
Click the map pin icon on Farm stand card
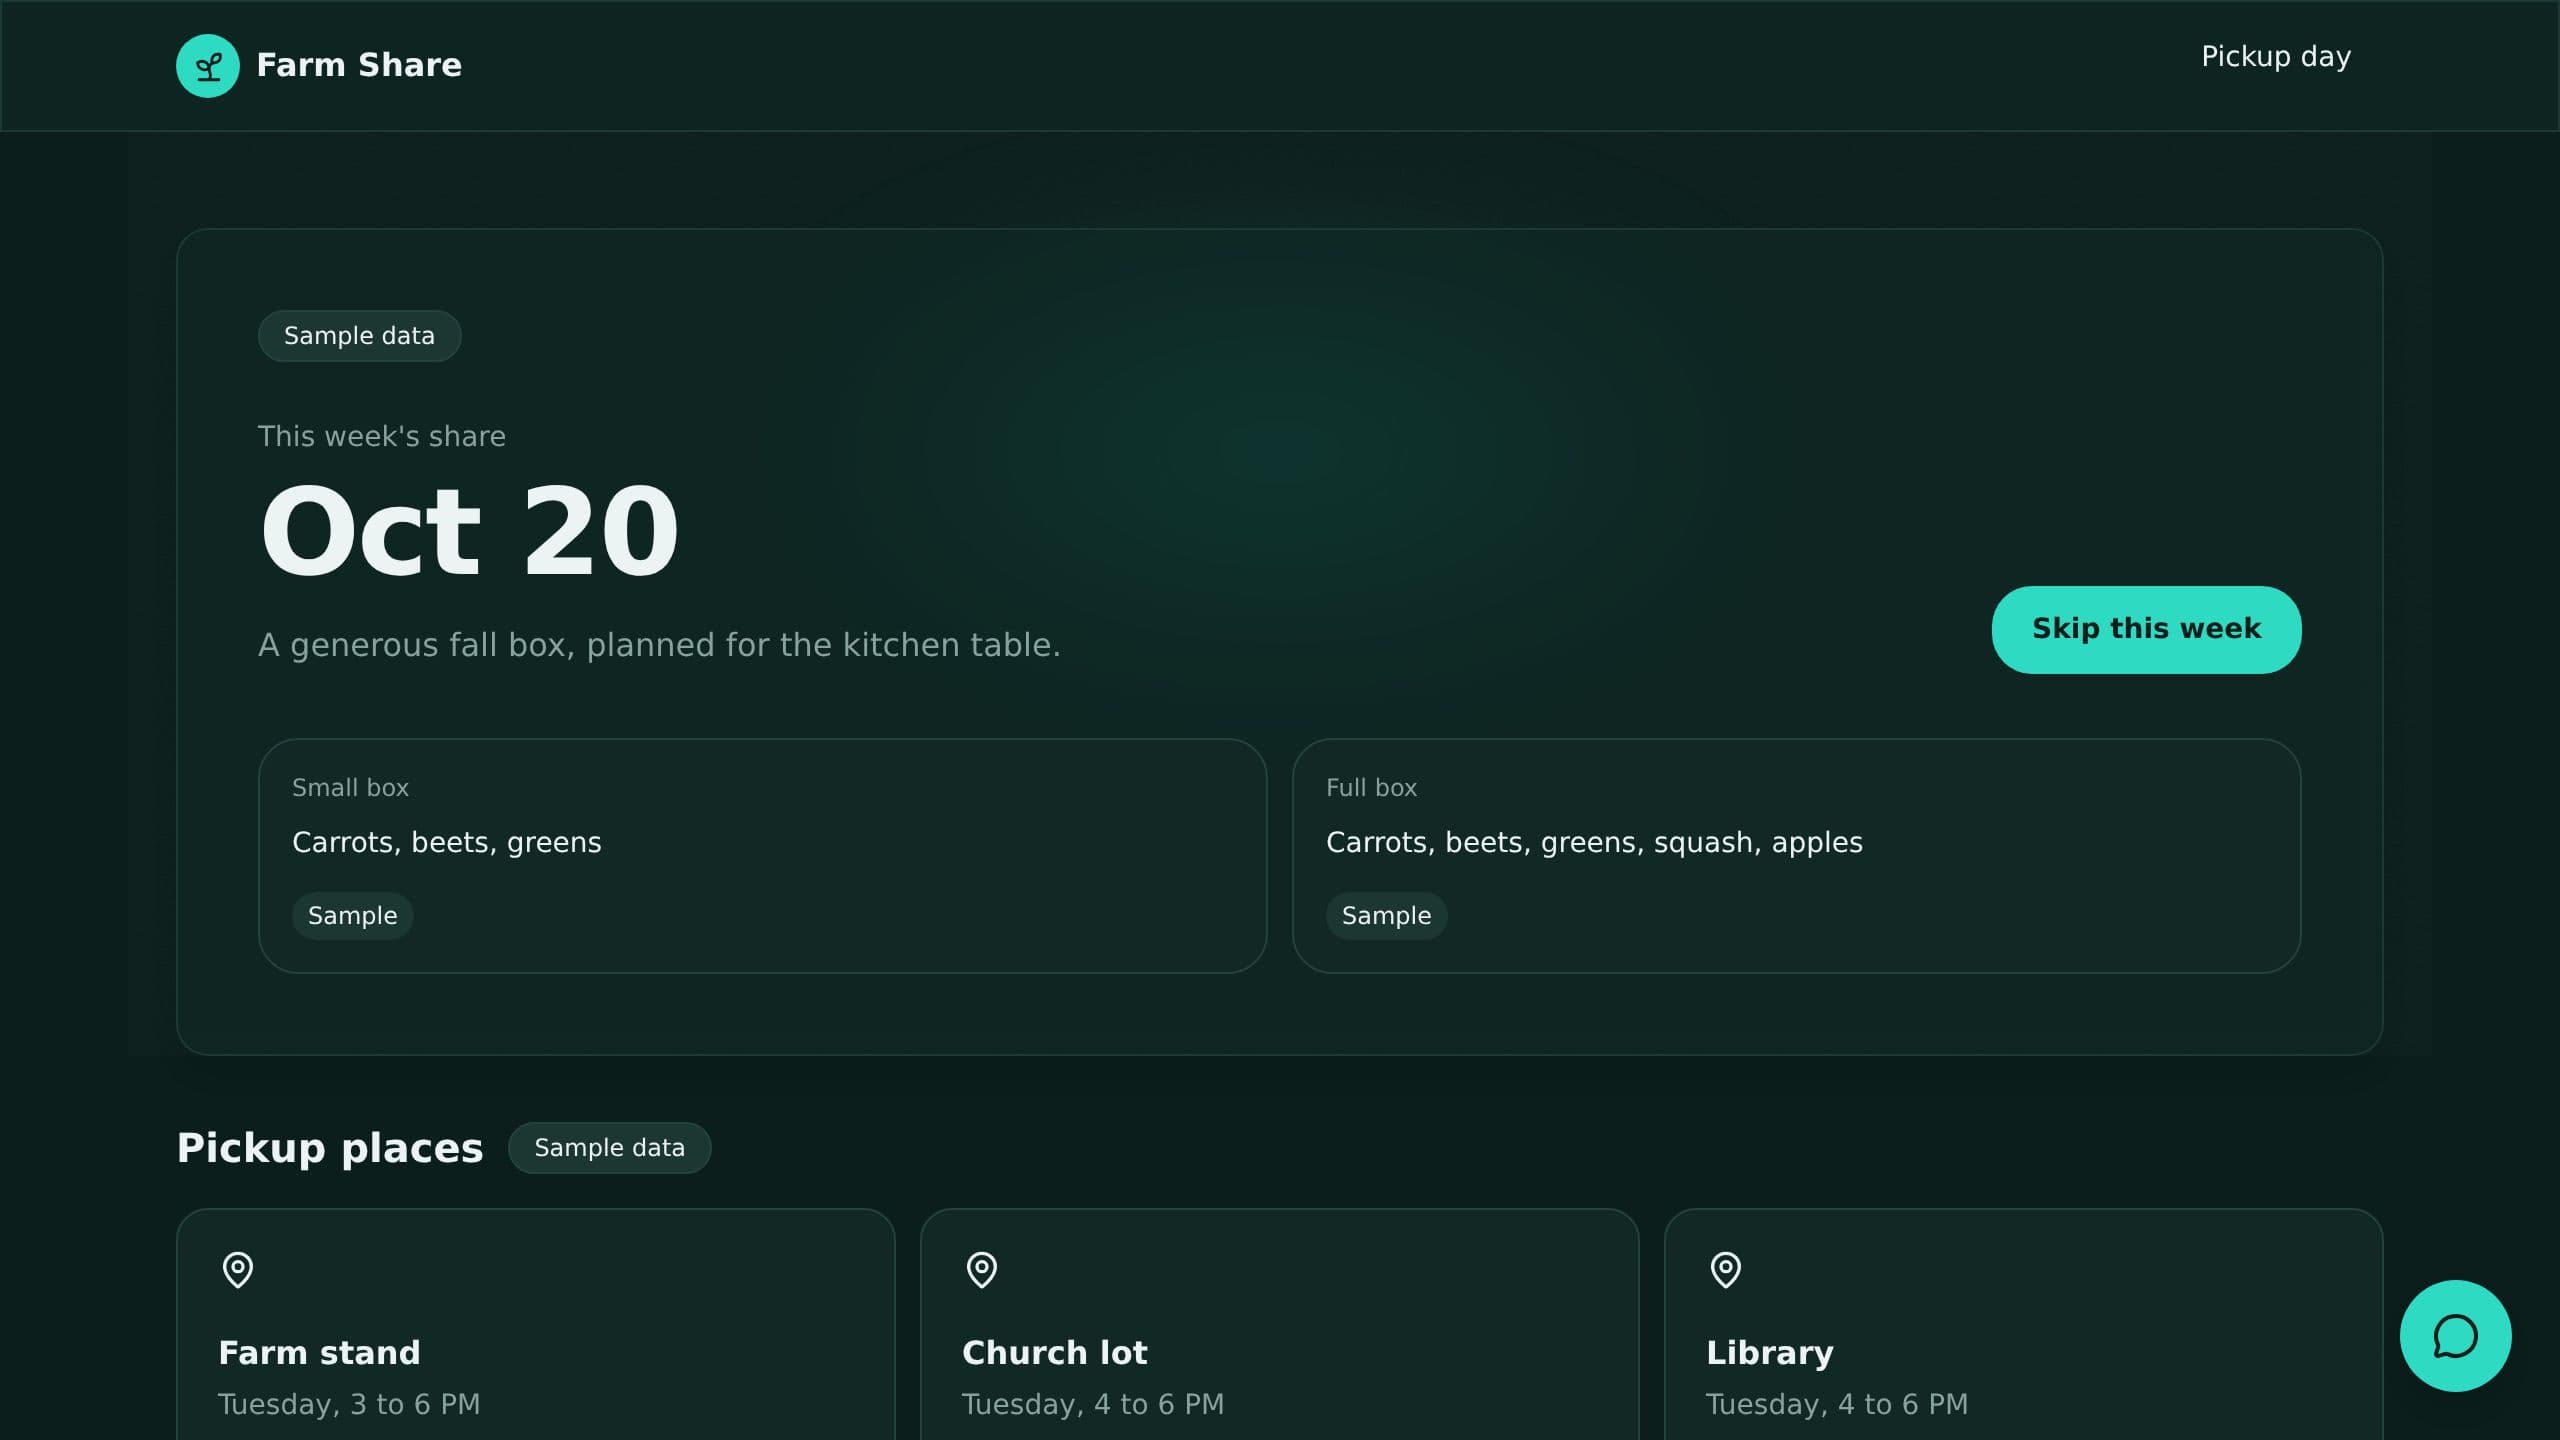238,1270
